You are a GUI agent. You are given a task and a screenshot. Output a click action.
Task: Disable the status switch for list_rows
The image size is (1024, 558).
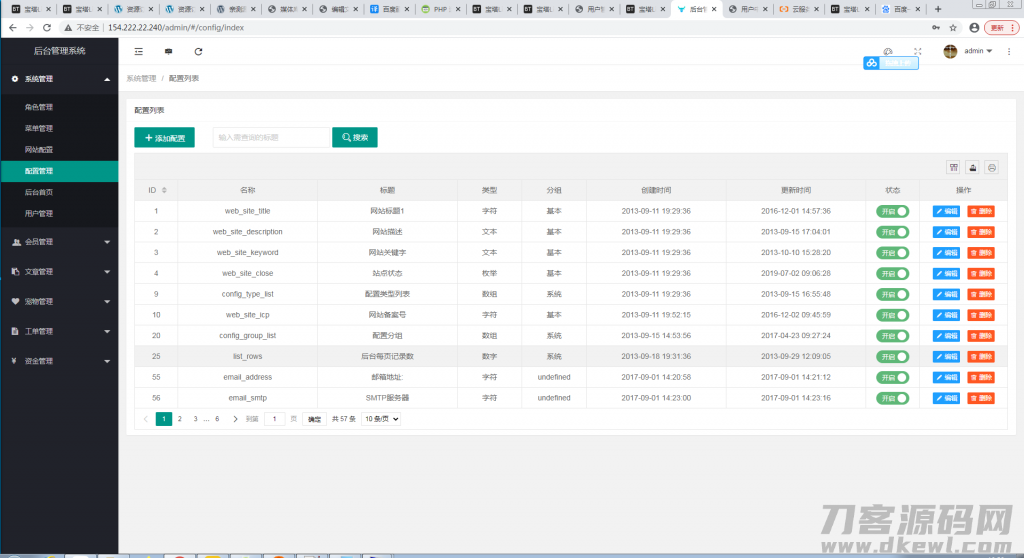[893, 356]
